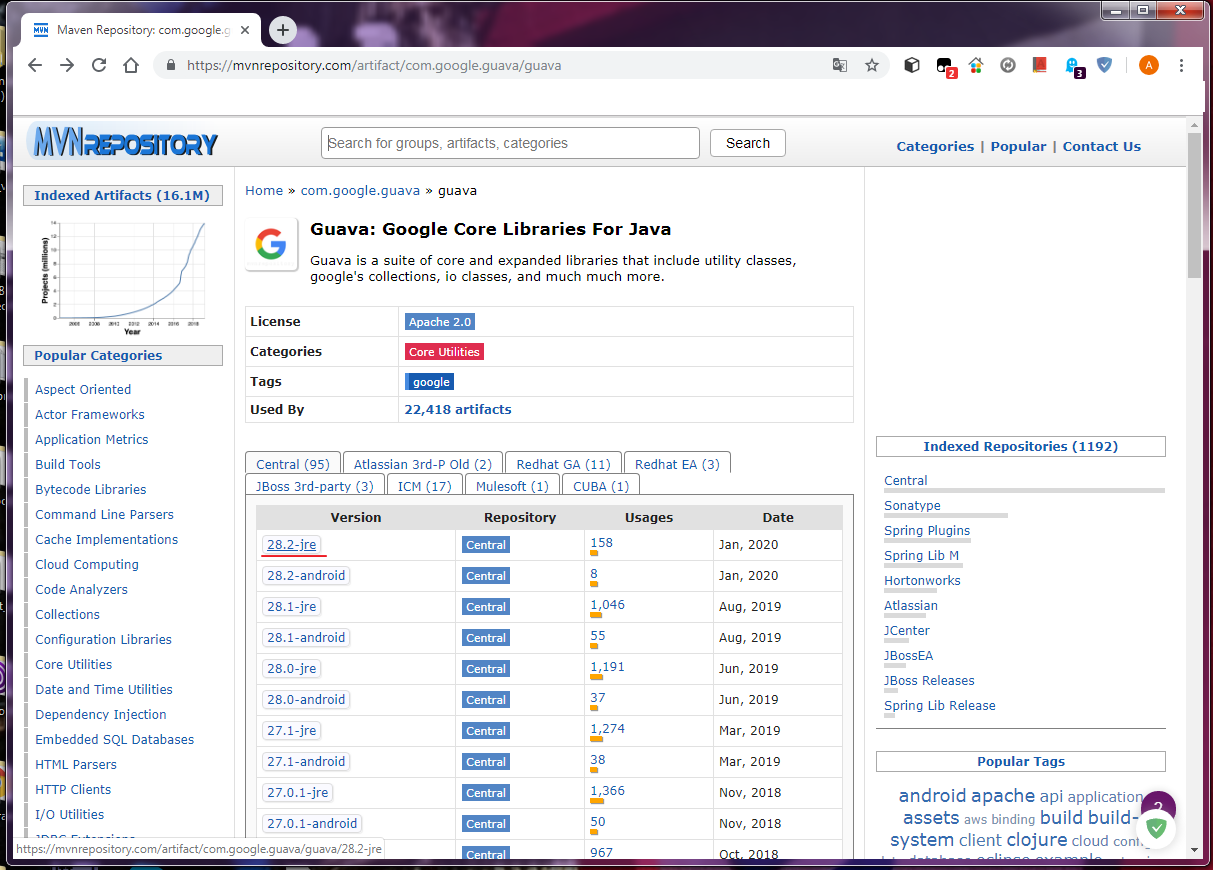Open the Sonatype repository link
The image size is (1213, 870).
(x=912, y=506)
